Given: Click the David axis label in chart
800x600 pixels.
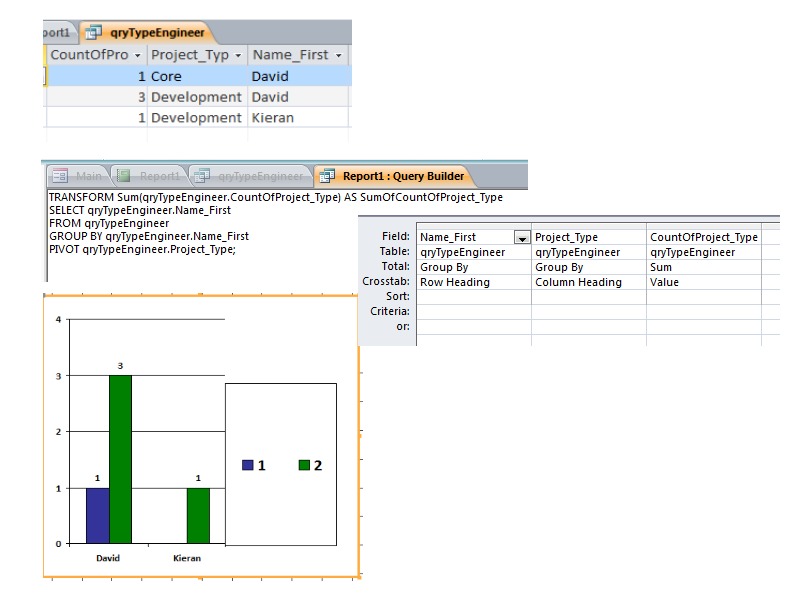Looking at the screenshot, I should (108, 558).
